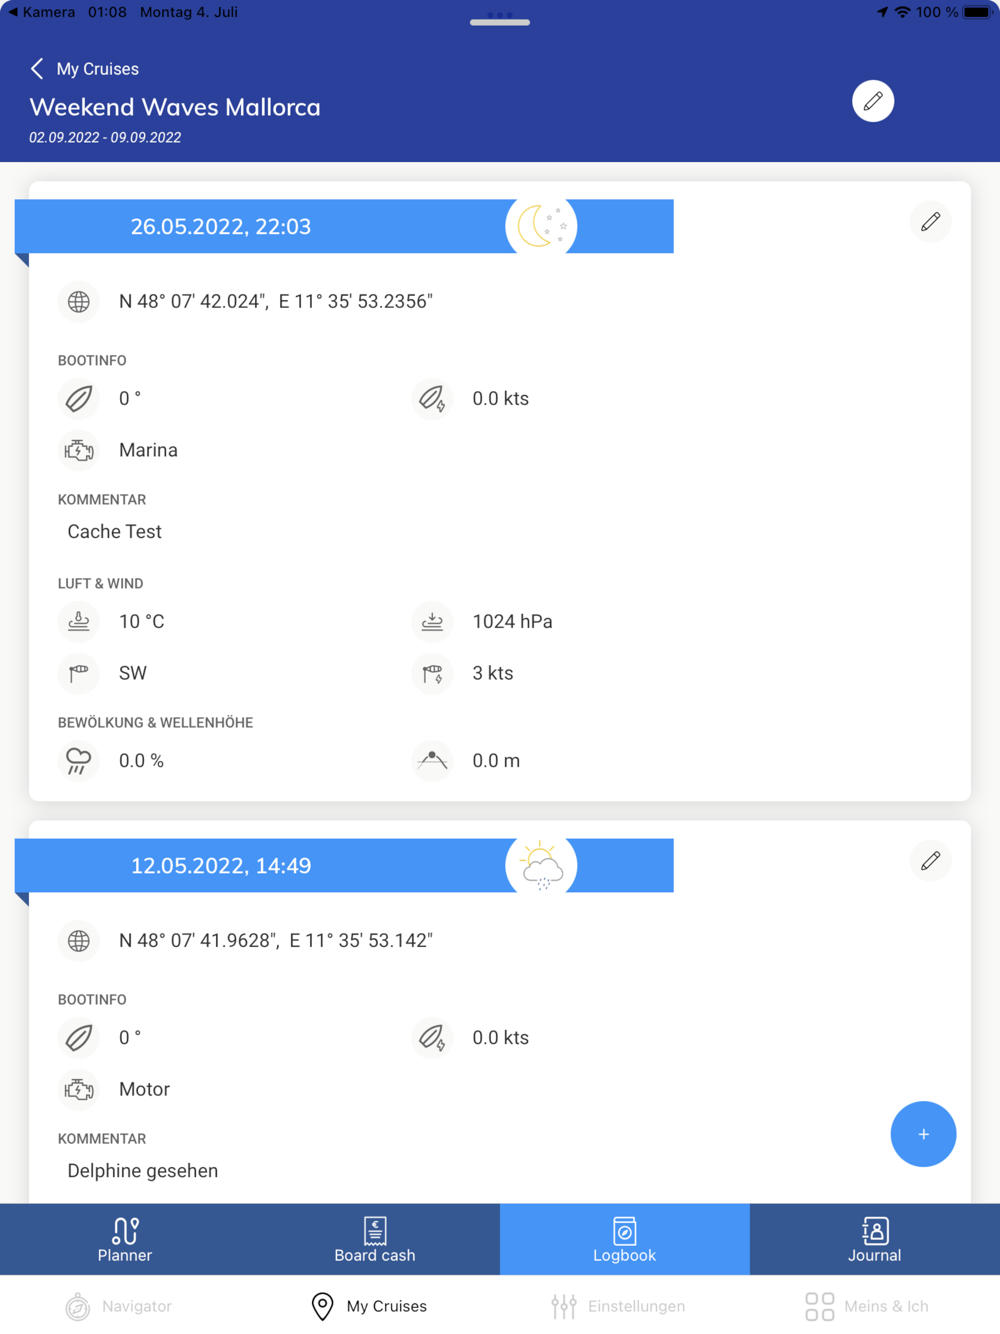
Task: Click the Marina engine icon
Action: (78, 450)
